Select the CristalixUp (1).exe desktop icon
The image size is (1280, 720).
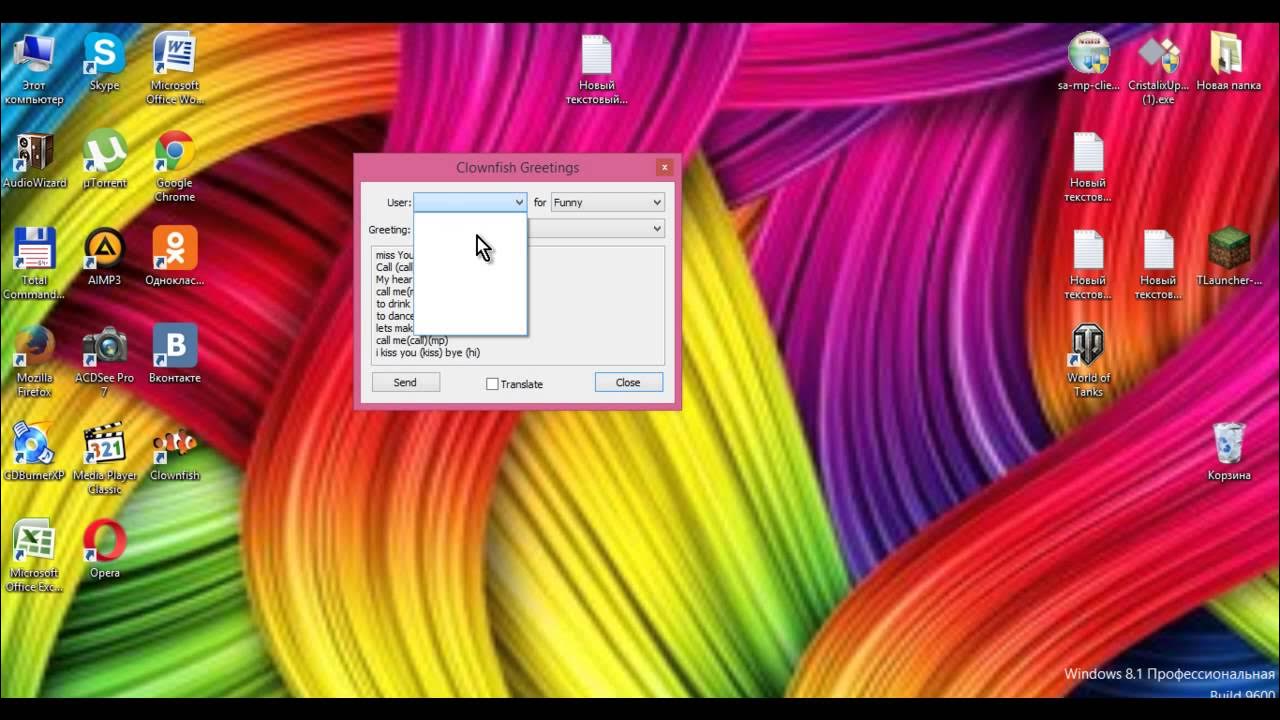(x=1158, y=68)
